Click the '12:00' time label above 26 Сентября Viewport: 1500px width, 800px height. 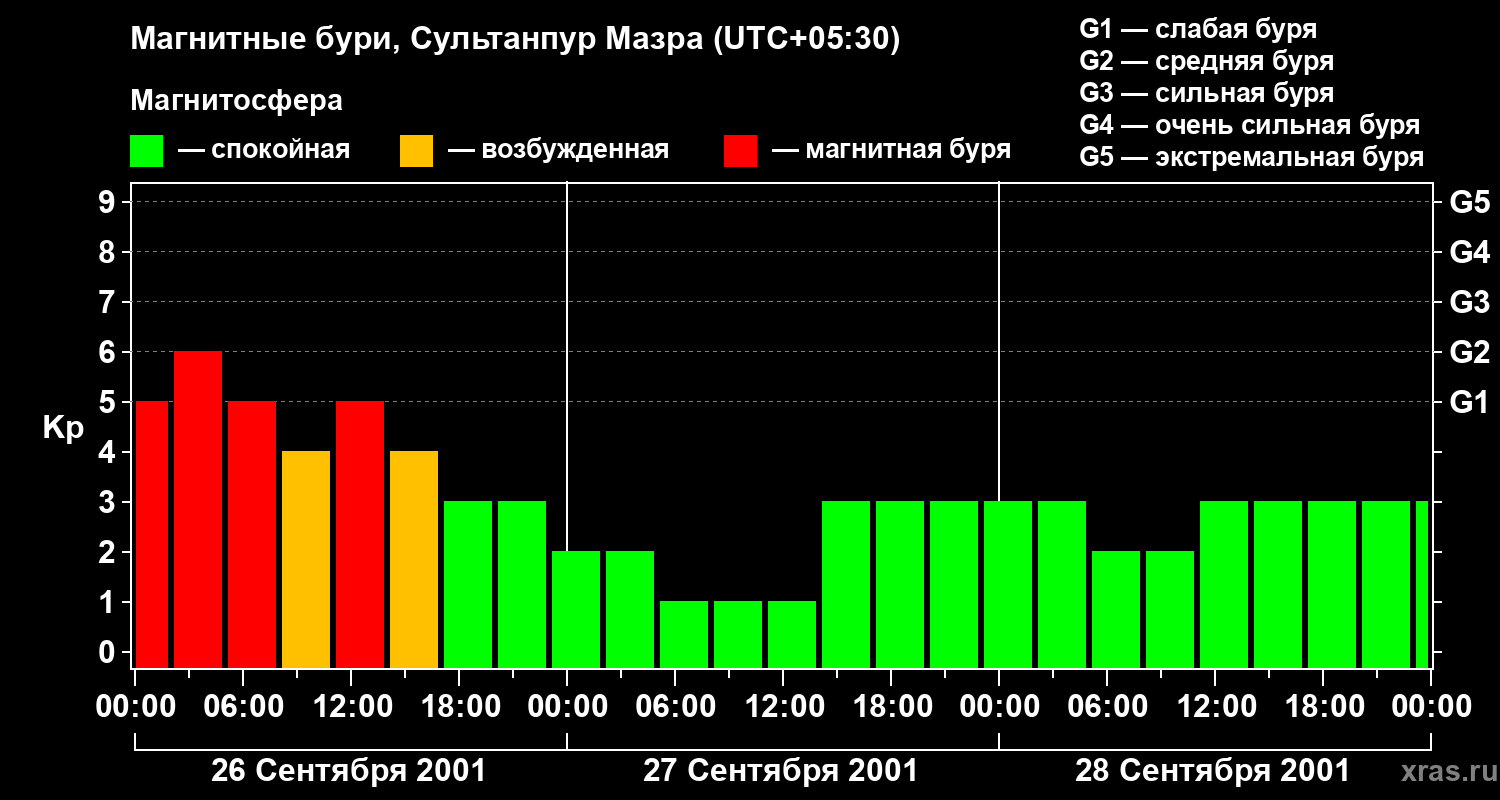(x=351, y=707)
